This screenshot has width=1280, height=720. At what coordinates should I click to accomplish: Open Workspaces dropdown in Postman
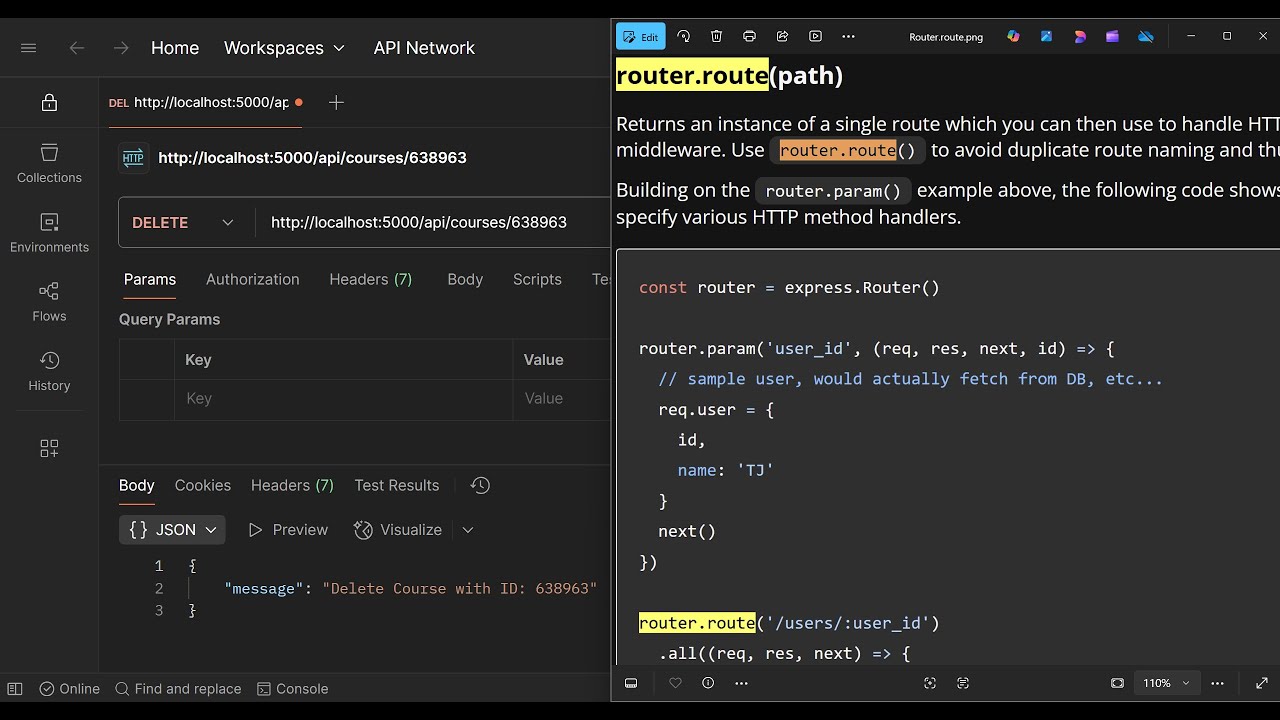tap(284, 48)
